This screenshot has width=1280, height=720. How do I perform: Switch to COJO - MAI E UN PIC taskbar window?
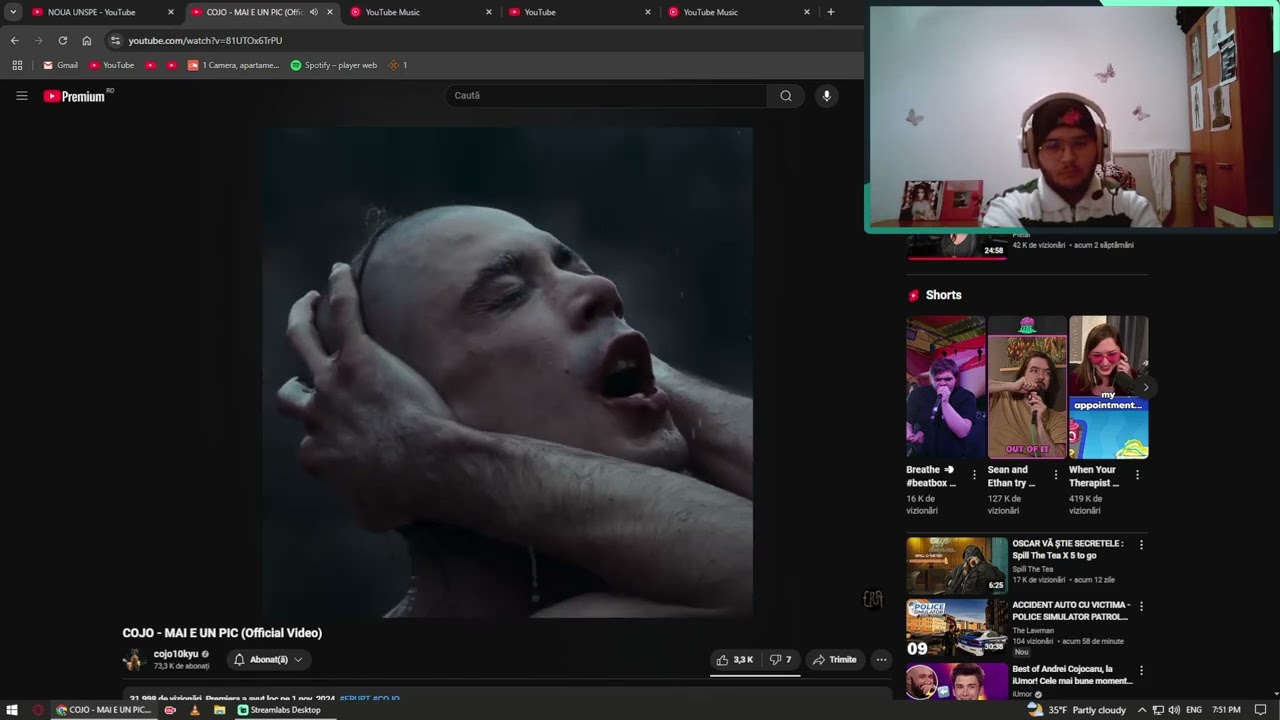tap(104, 710)
